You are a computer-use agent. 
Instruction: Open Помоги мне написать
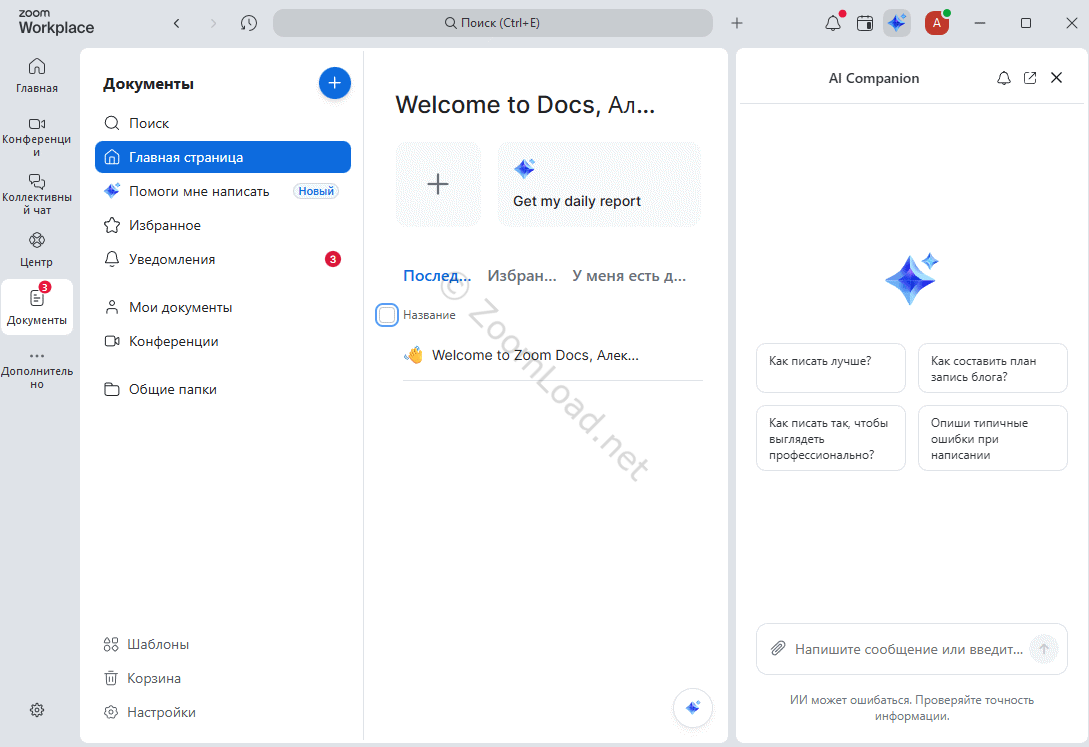[x=223, y=191]
